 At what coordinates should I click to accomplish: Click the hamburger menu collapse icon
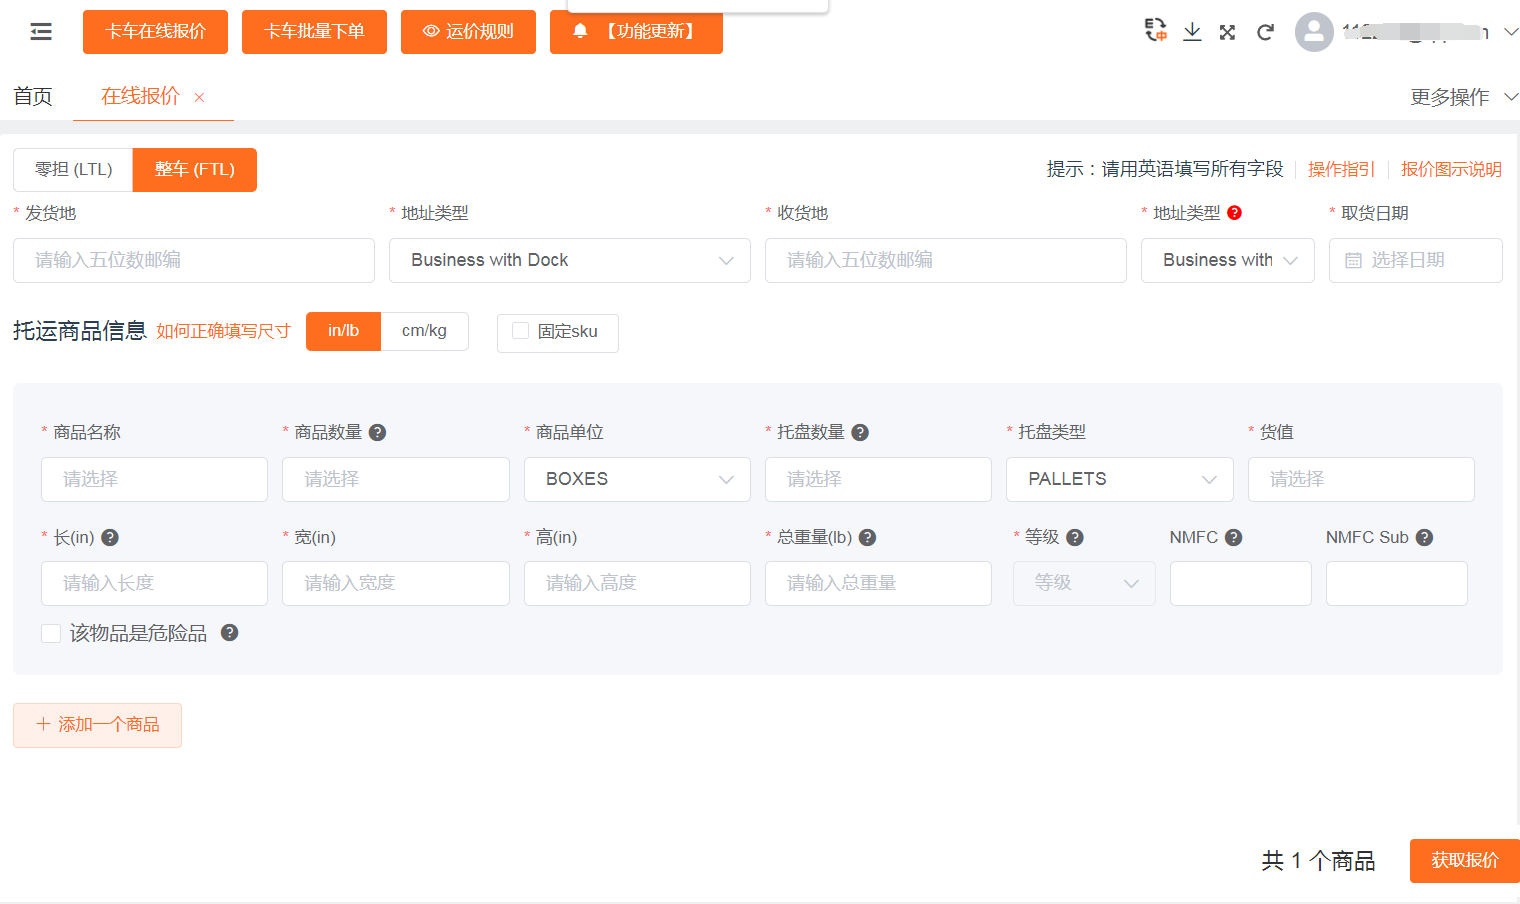coord(41,32)
